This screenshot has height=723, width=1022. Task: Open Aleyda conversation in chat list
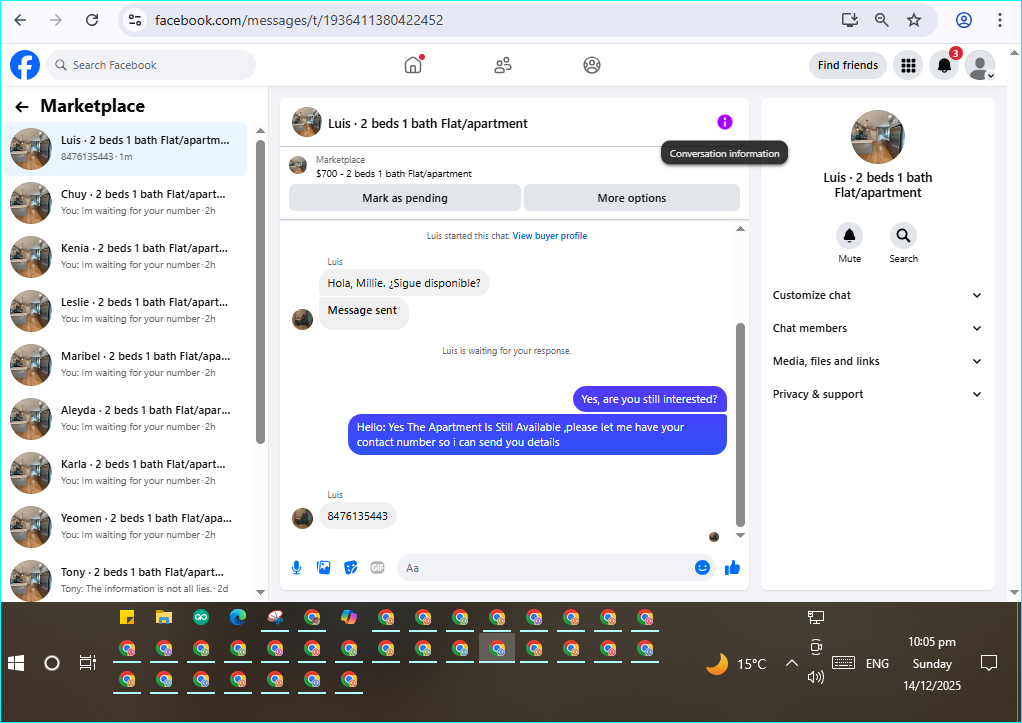coord(126,419)
